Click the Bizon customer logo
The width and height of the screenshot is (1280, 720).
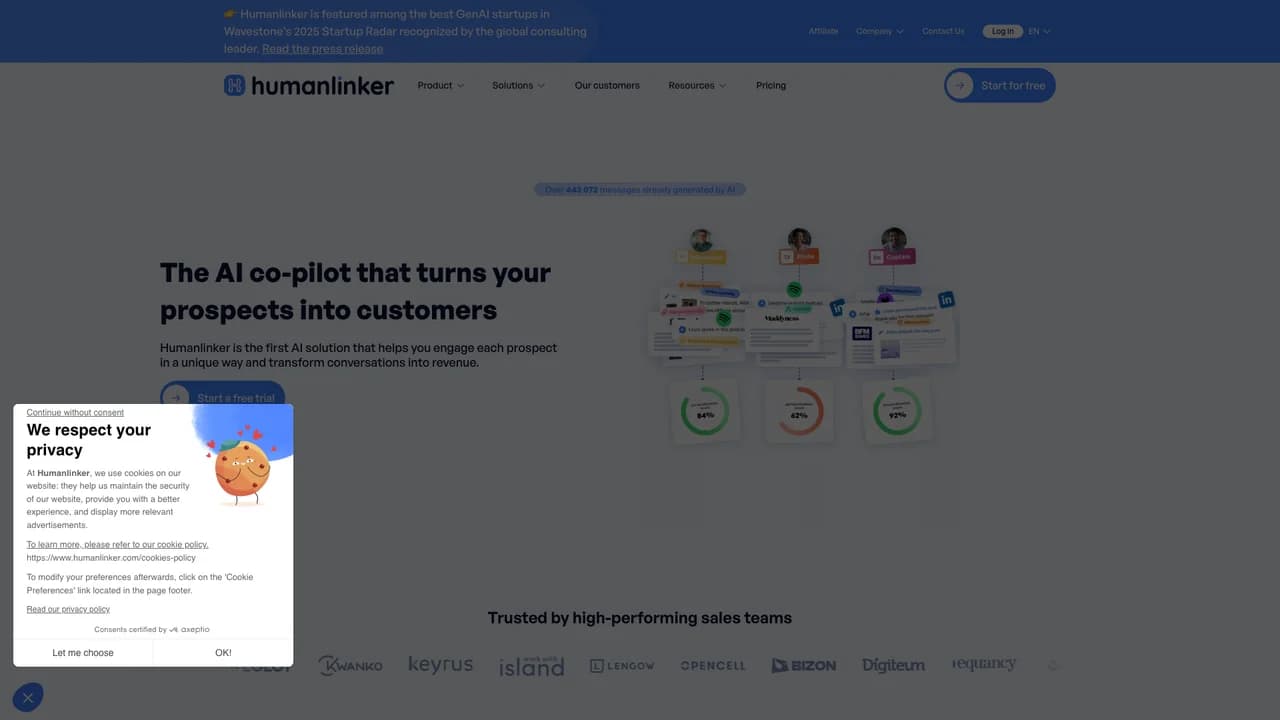[804, 666]
